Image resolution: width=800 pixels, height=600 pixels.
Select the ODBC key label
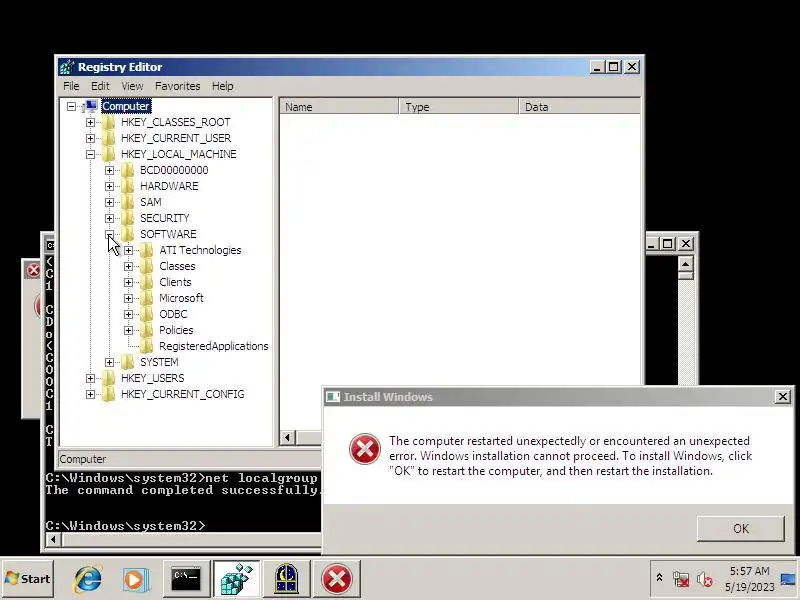point(173,314)
